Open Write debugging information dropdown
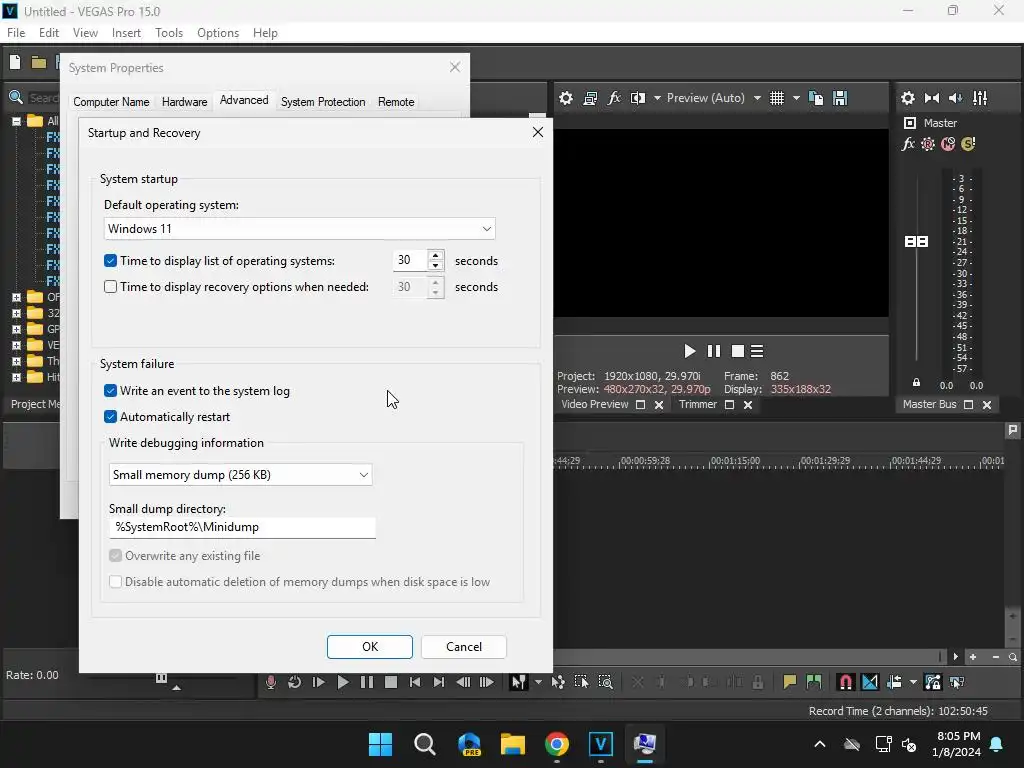Image resolution: width=1024 pixels, height=768 pixels. click(240, 475)
